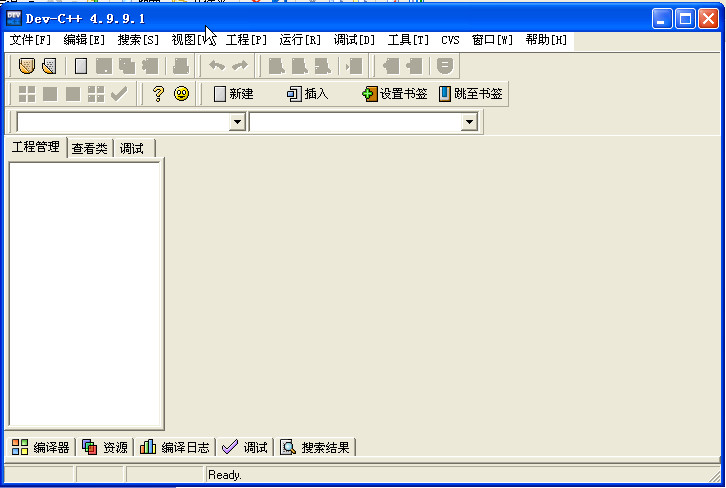Open the 编辑[E] menu
This screenshot has height=488, width=726.
pos(84,40)
